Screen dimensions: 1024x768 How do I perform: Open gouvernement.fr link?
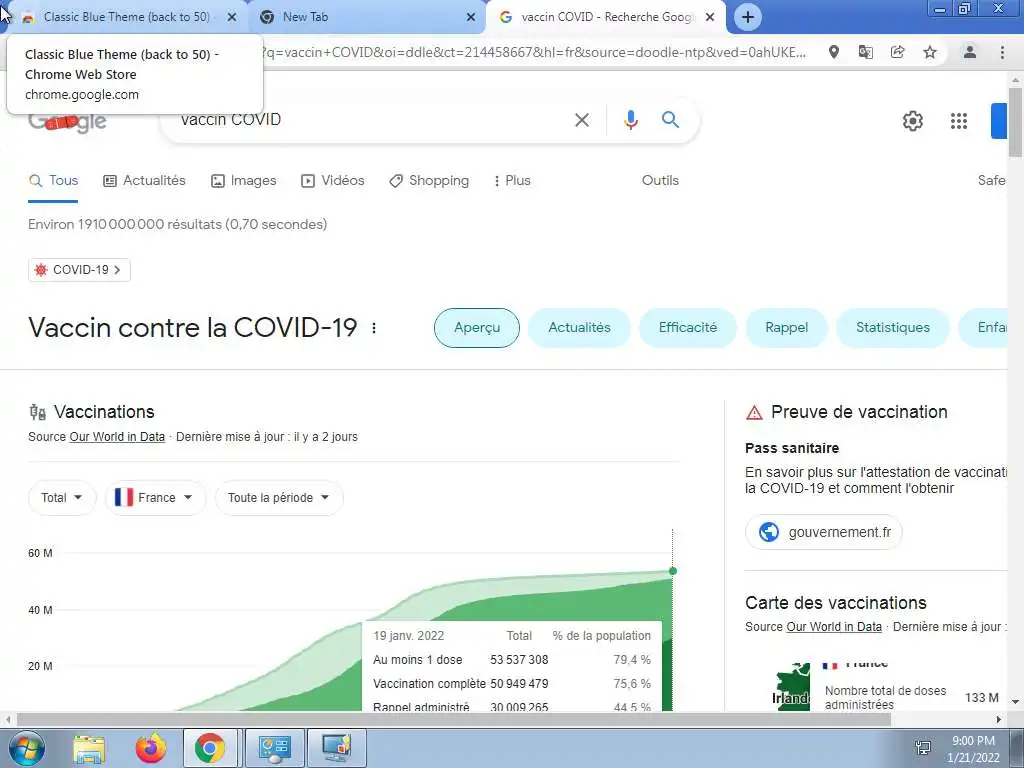coord(824,532)
